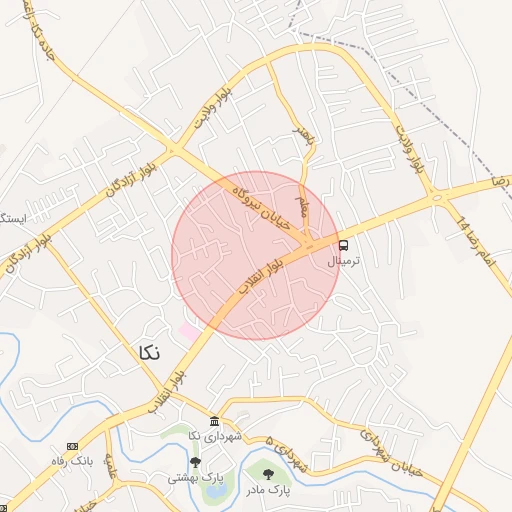
Task: Click the roundabout on بلوار ولایت east
Action: [437, 198]
